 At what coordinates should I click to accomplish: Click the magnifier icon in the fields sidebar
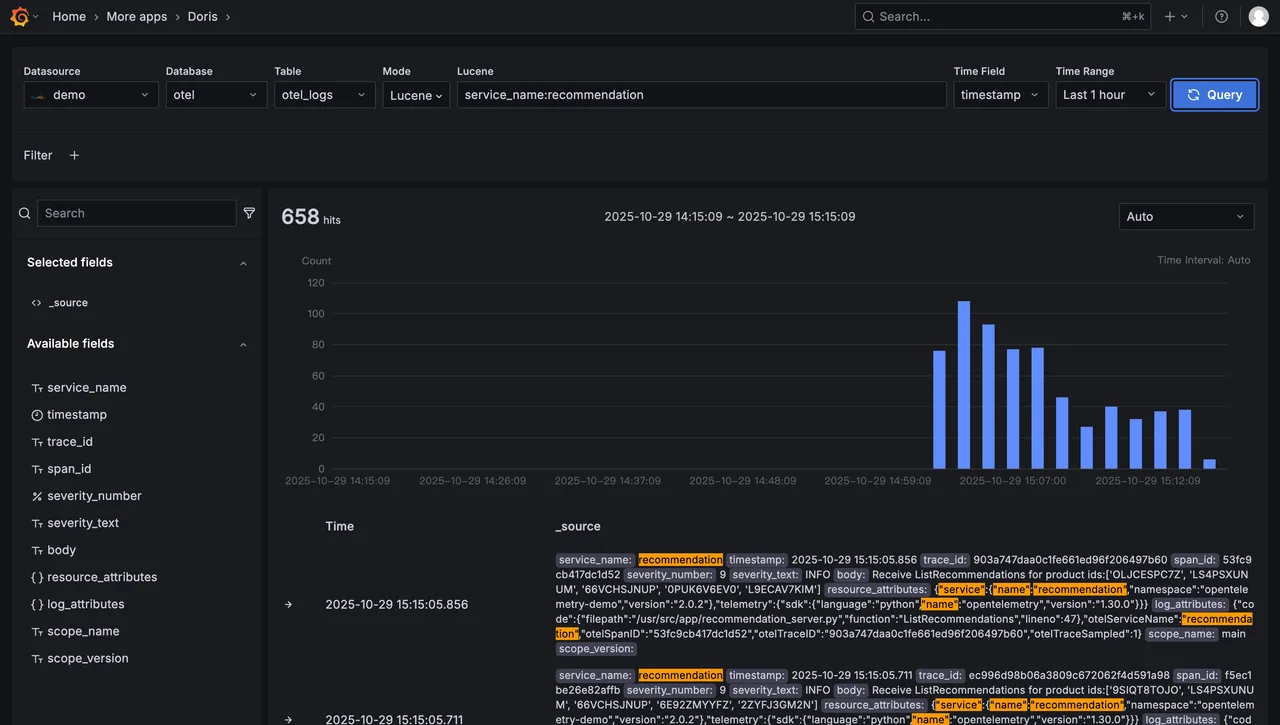pyautogui.click(x=24, y=212)
